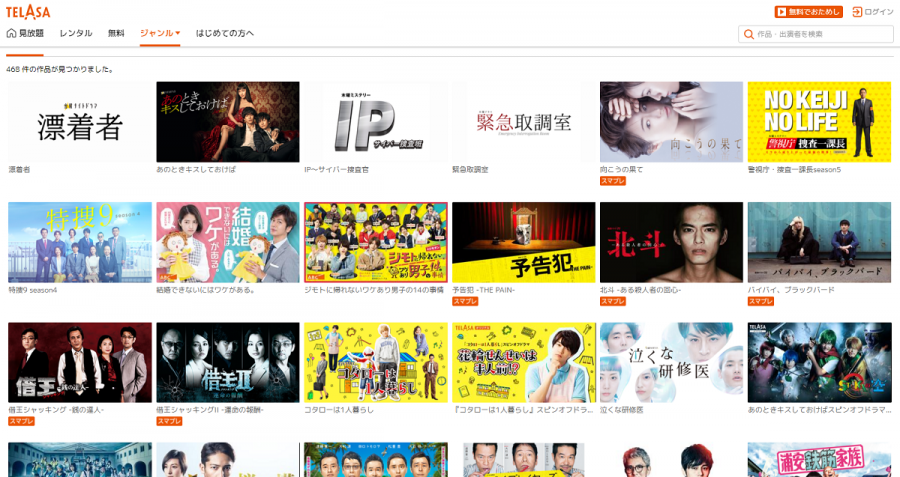This screenshot has width=900, height=477.
Task: Open the 緊急取調室 thumbnail
Action: [x=523, y=122]
